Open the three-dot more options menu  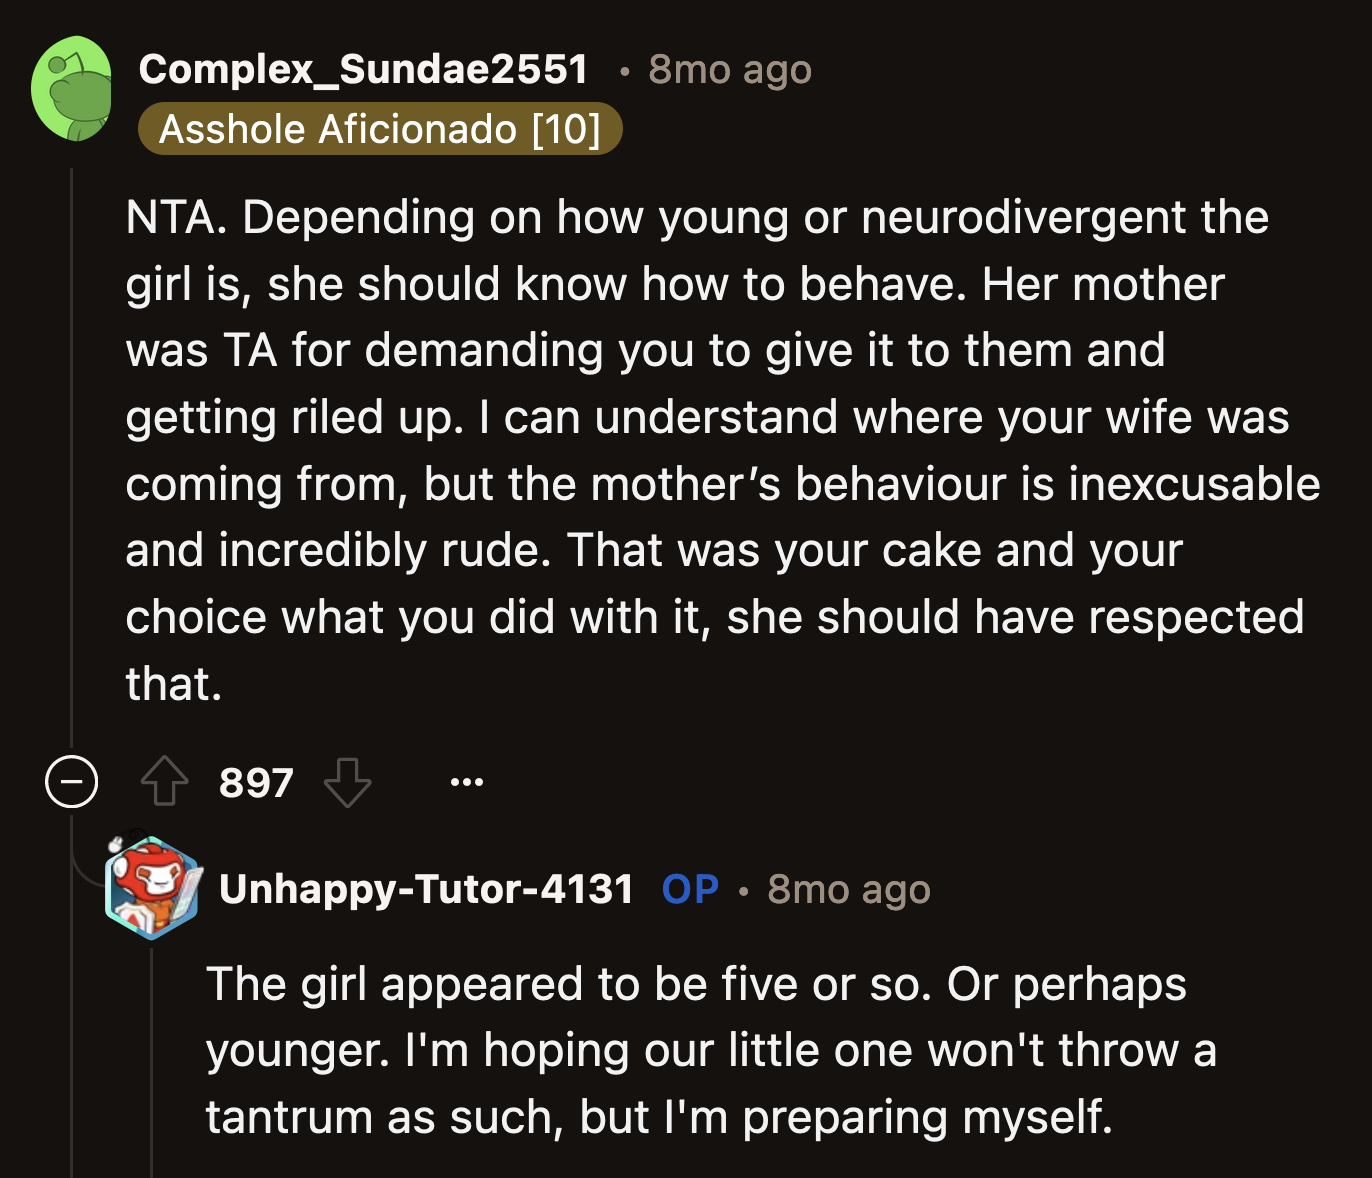466,782
